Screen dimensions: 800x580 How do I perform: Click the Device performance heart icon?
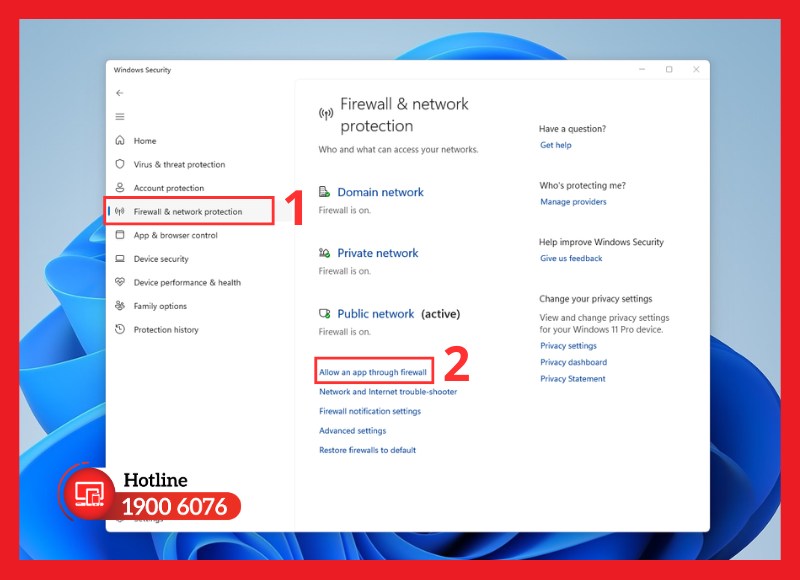[x=120, y=282]
